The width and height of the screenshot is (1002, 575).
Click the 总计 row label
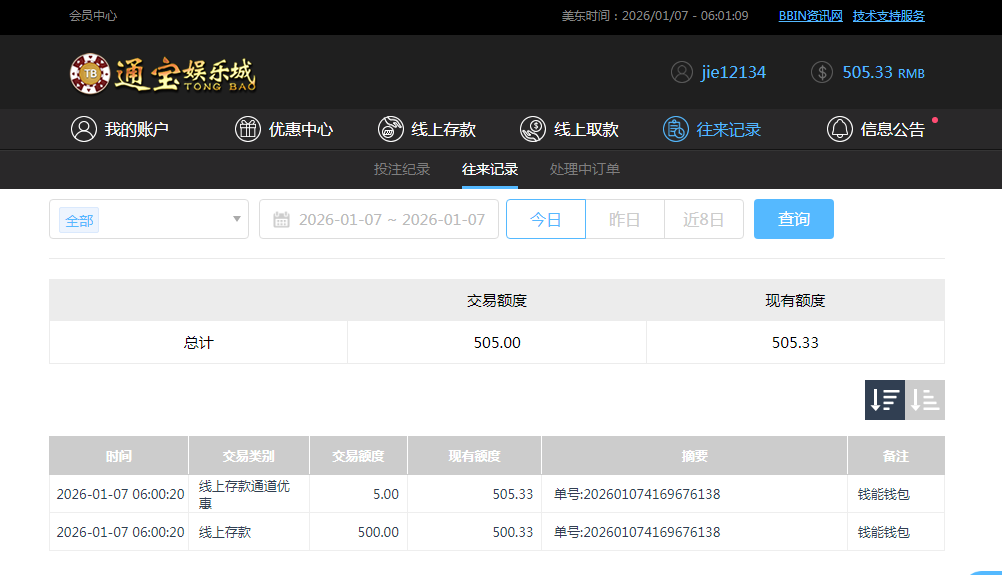[x=198, y=342]
